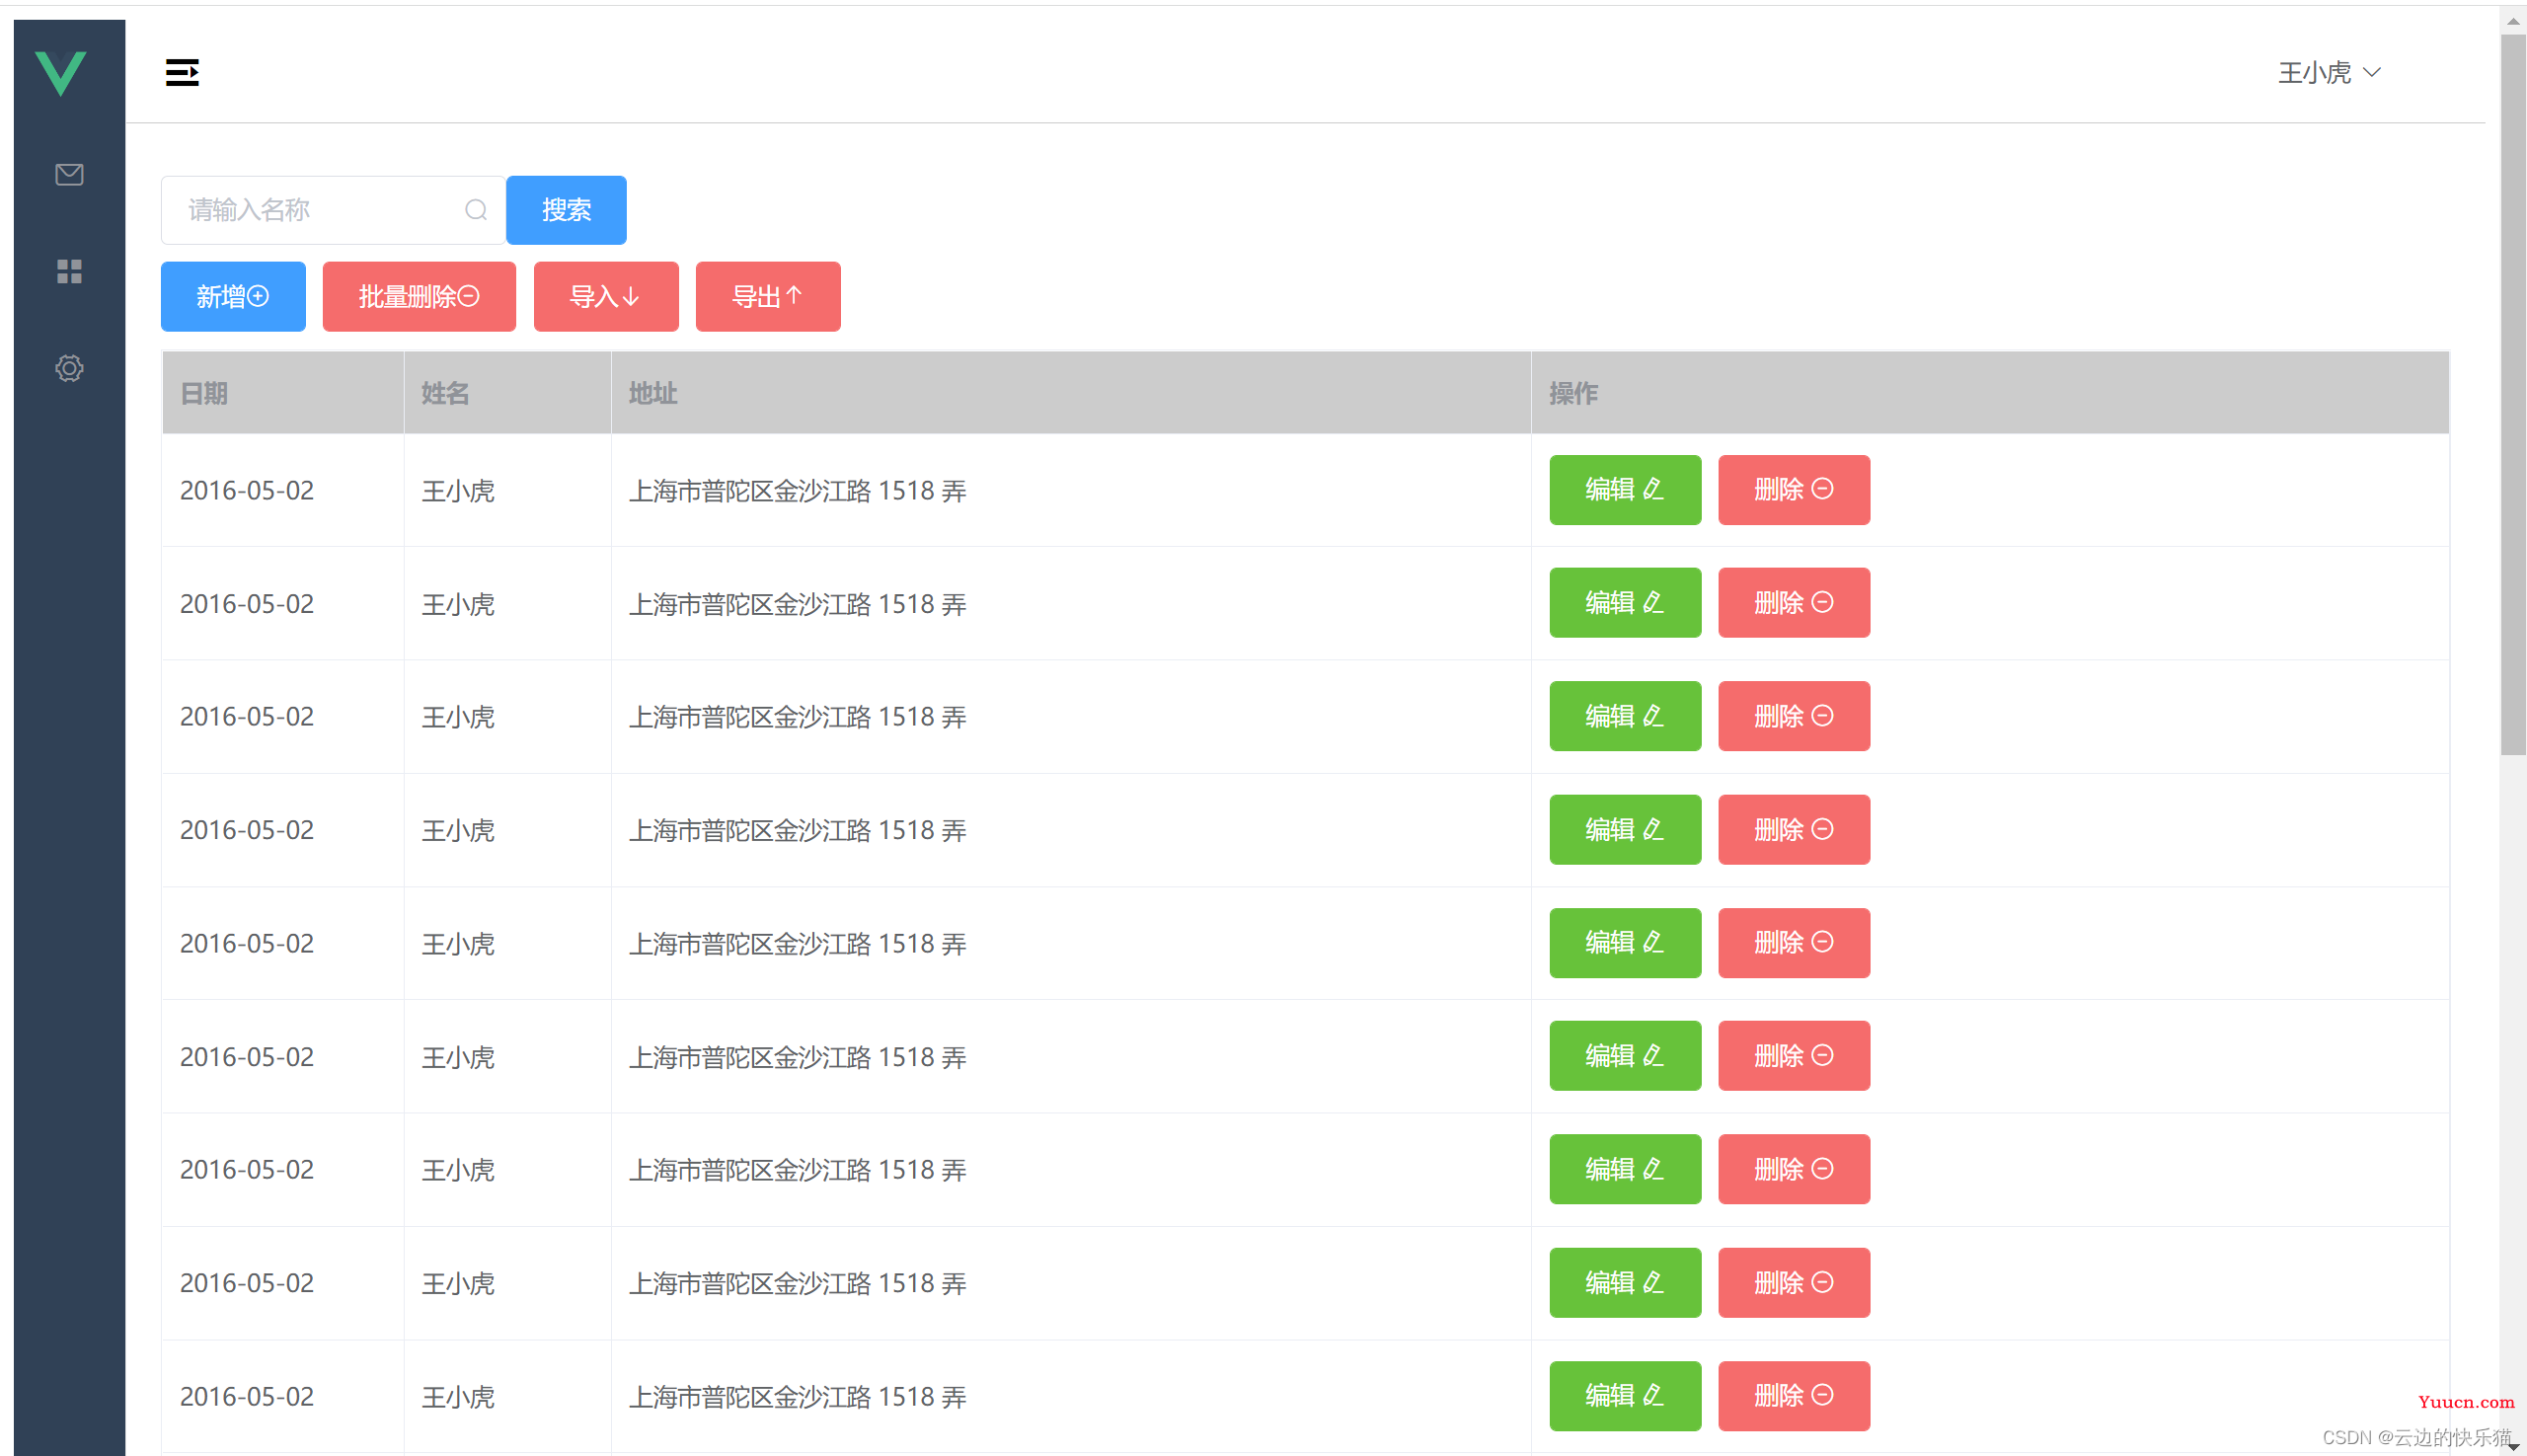The image size is (2527, 1456).
Task: Click the mail/envelope icon in sidebar
Action: [69, 176]
